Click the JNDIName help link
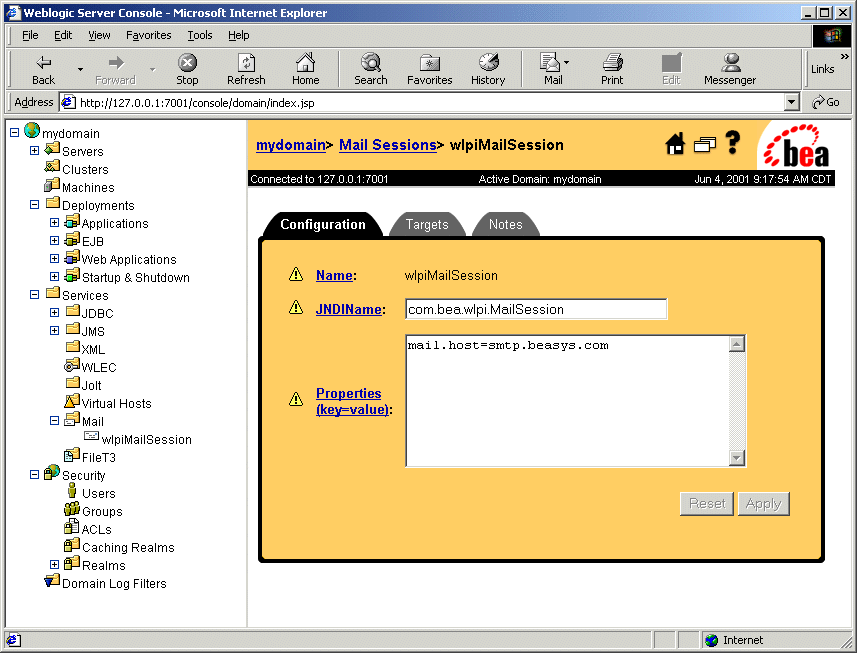This screenshot has height=653, width=857. [x=349, y=309]
